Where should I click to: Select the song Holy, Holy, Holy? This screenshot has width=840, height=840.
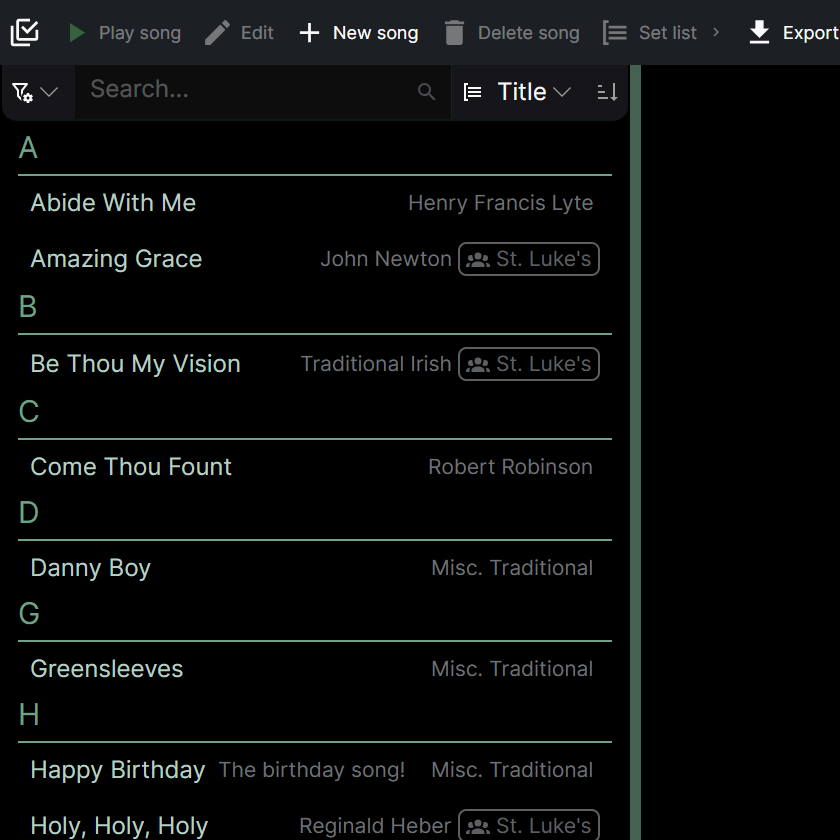pos(315,825)
